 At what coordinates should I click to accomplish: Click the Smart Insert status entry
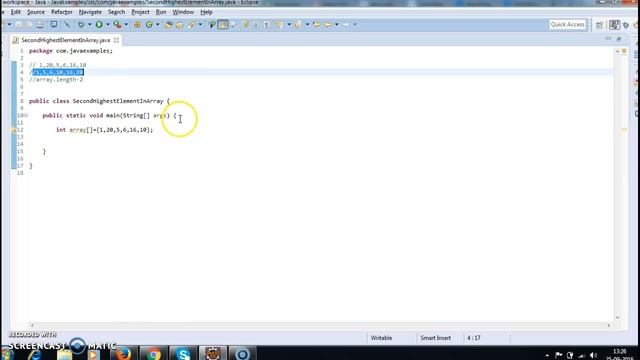pos(436,338)
